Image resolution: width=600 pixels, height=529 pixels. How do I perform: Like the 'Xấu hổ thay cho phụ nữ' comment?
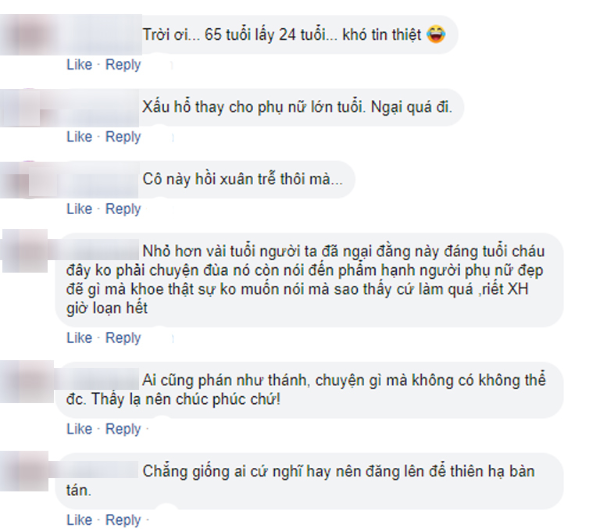(x=79, y=137)
